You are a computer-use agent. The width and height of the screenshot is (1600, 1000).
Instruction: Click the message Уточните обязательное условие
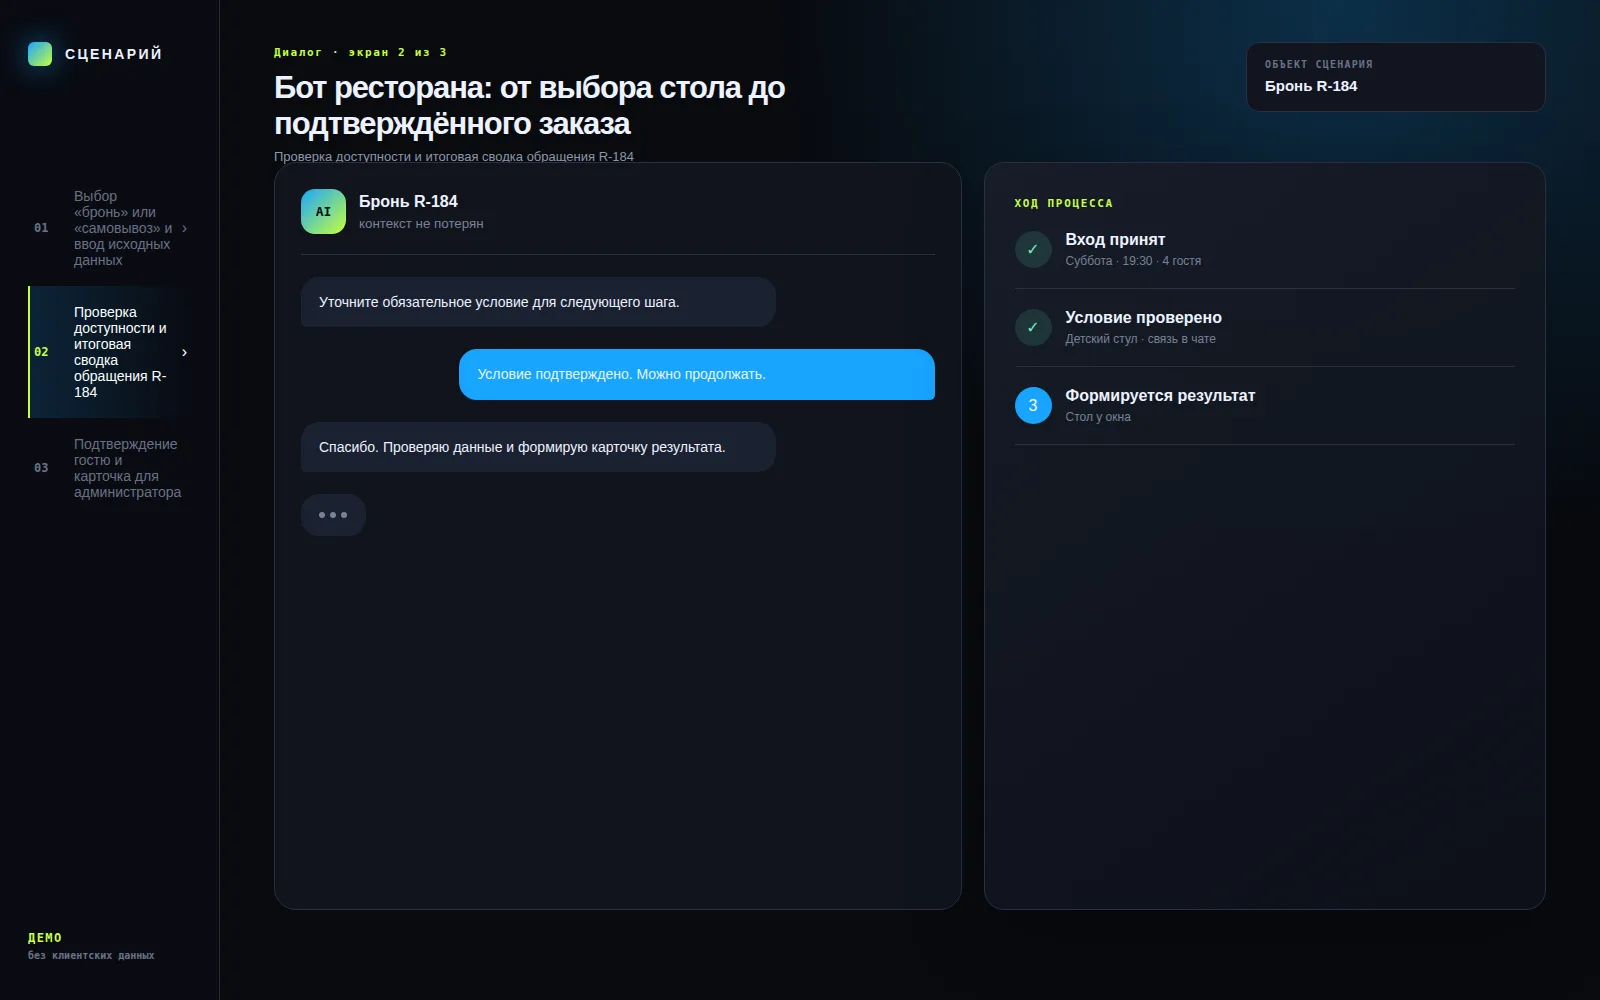538,302
